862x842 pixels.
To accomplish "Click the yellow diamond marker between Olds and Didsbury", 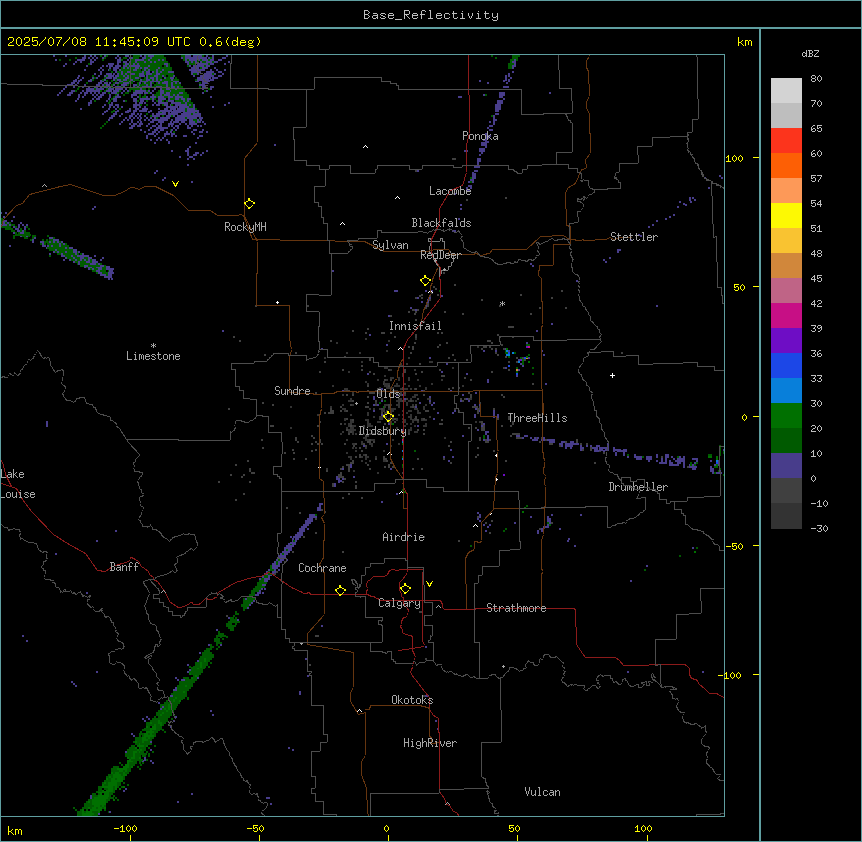I will pos(388,417).
